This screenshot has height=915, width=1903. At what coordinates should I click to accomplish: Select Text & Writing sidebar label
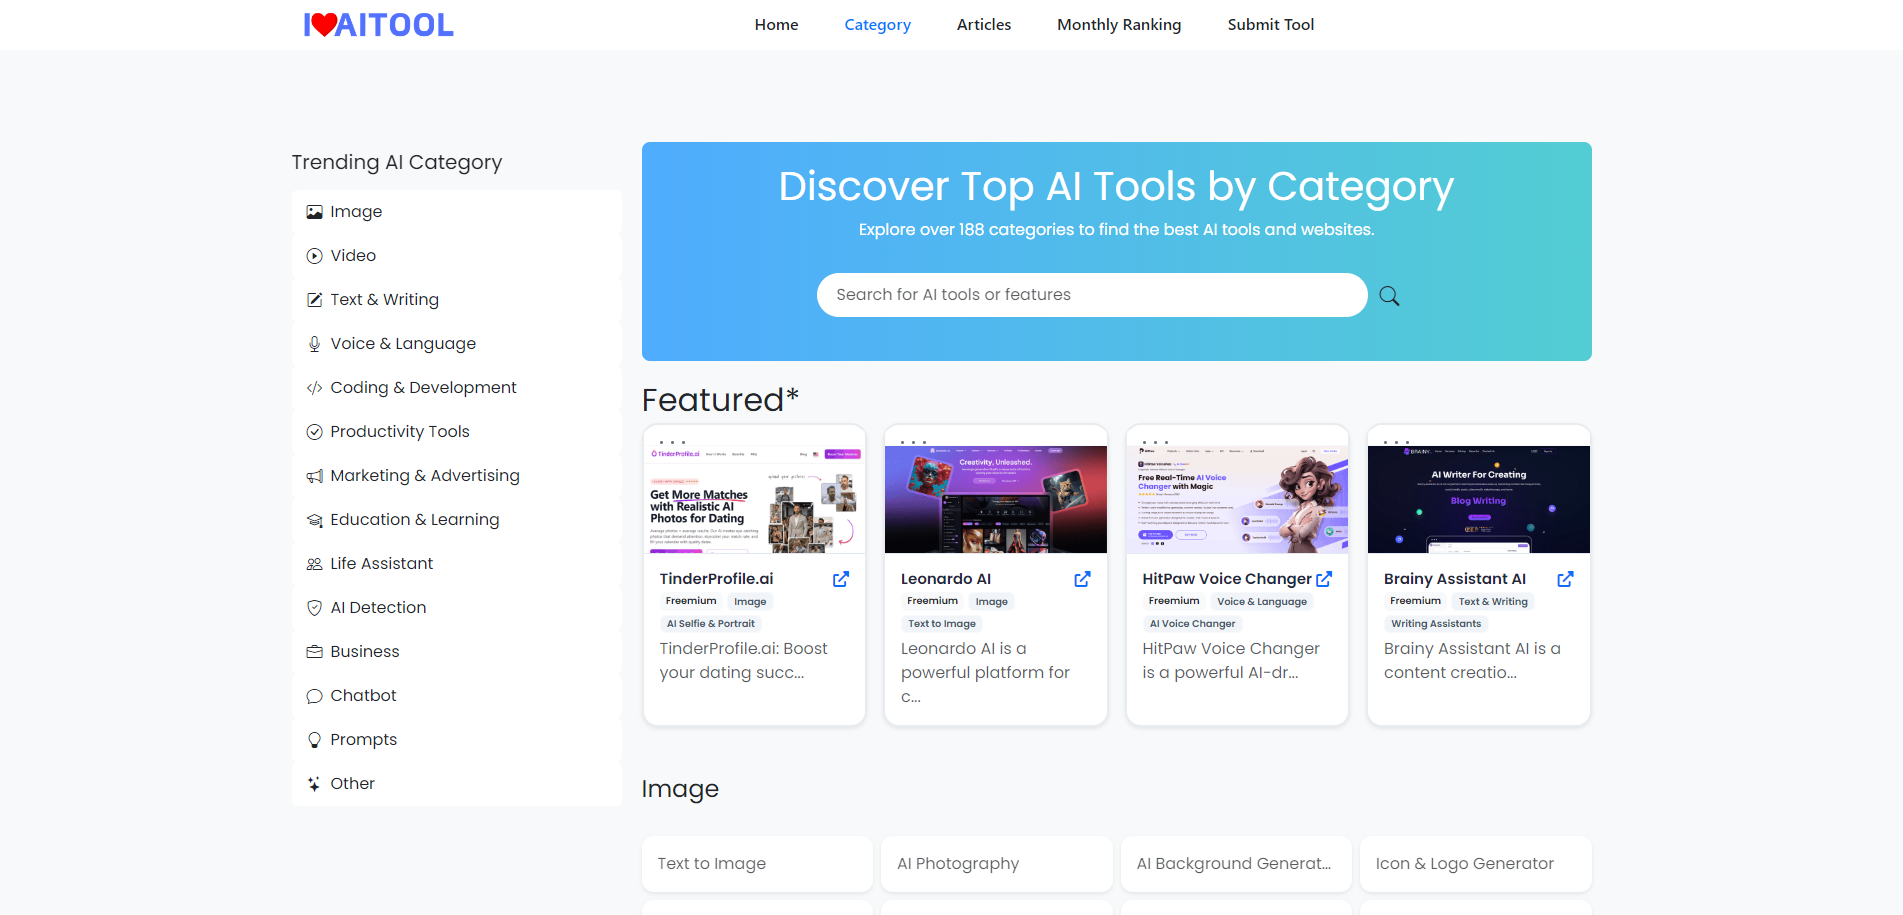(385, 300)
